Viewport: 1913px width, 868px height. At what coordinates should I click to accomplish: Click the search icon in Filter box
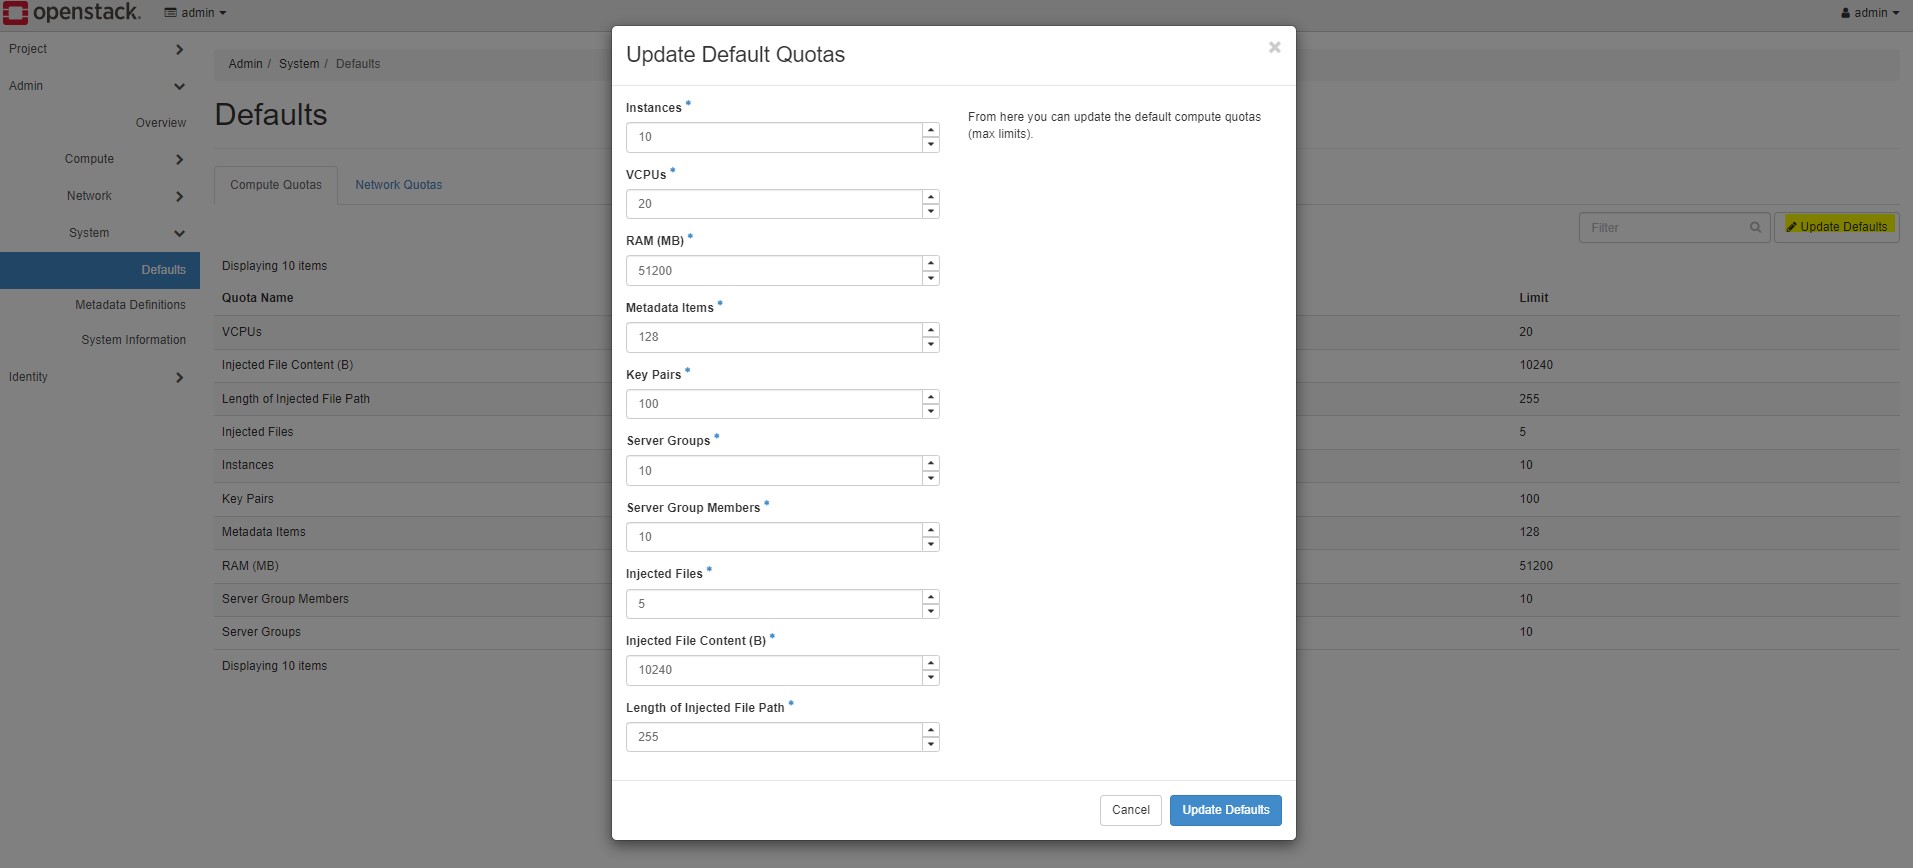click(1755, 228)
